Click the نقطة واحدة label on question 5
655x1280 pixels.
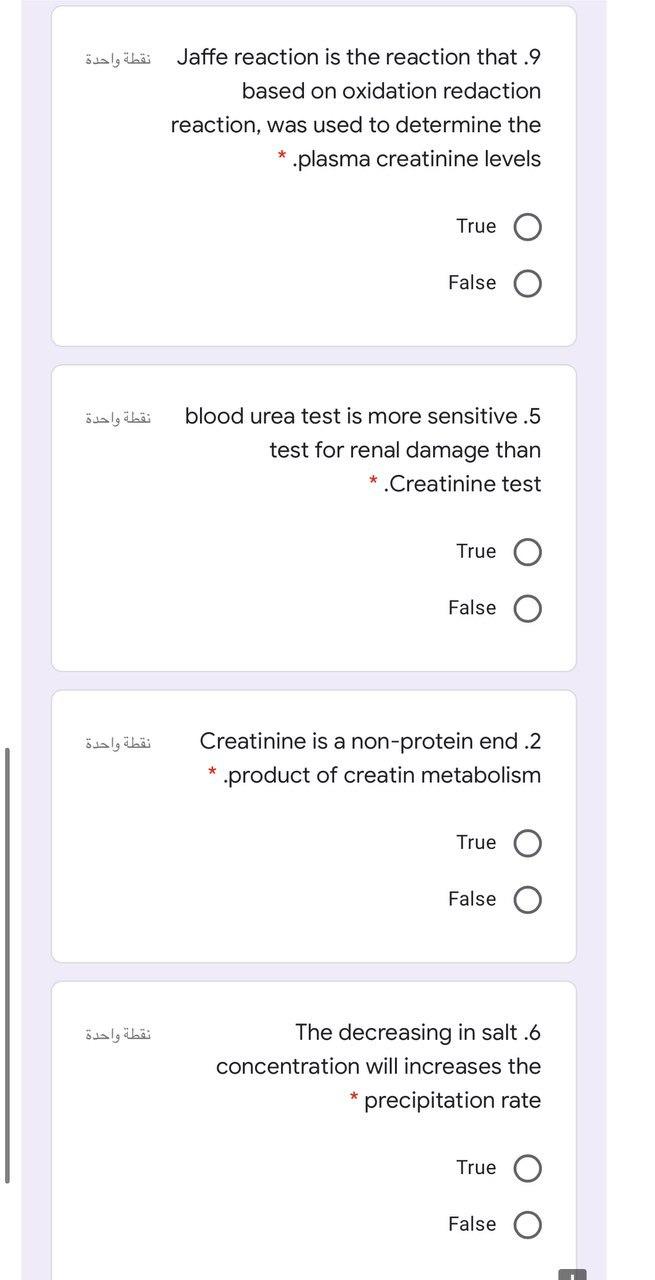[117, 417]
